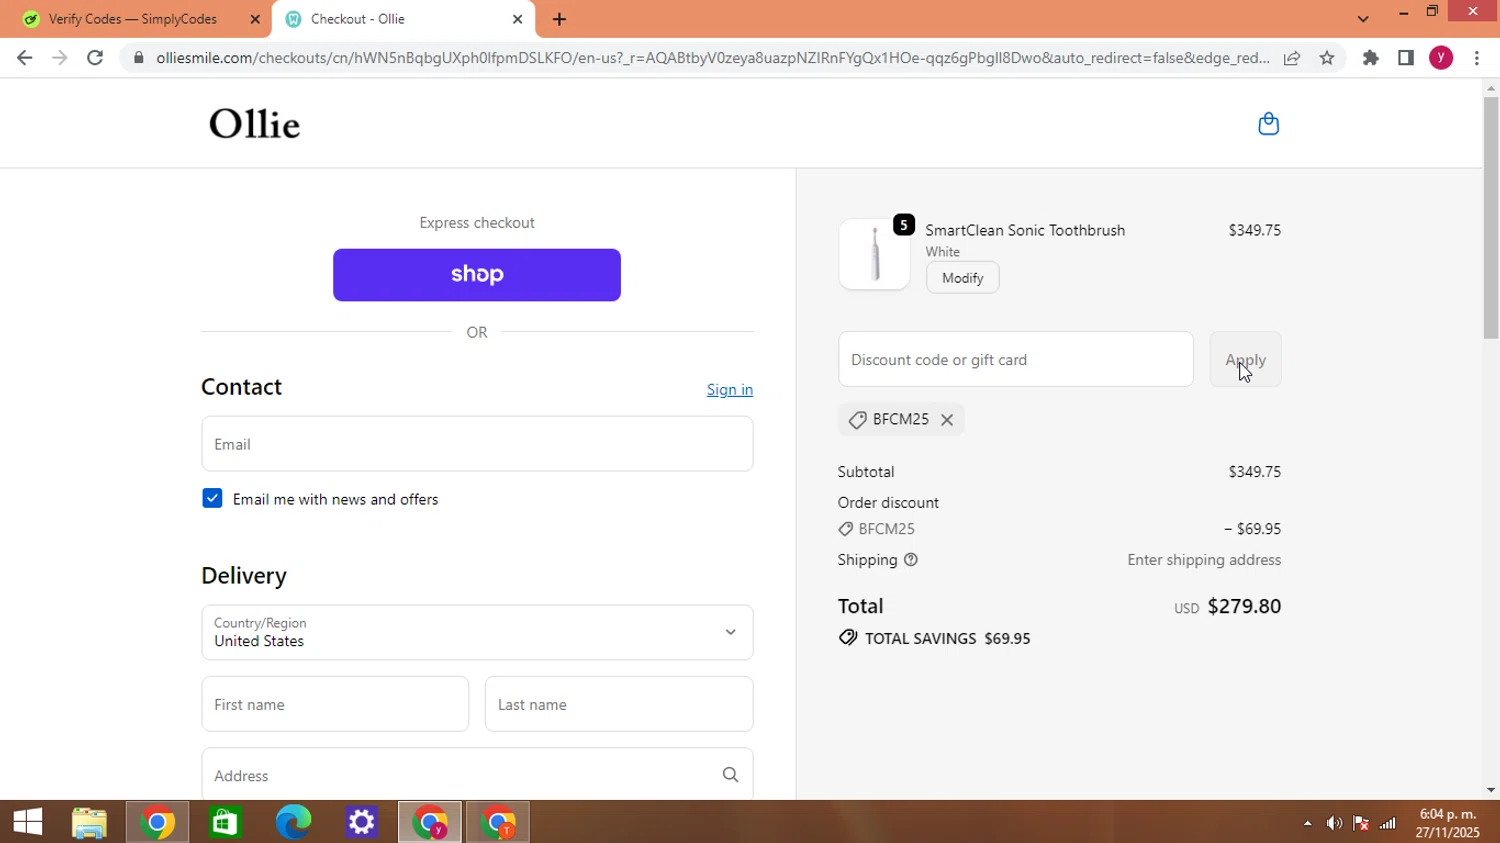Click the Apply discount button
This screenshot has width=1500, height=843.
click(1245, 359)
